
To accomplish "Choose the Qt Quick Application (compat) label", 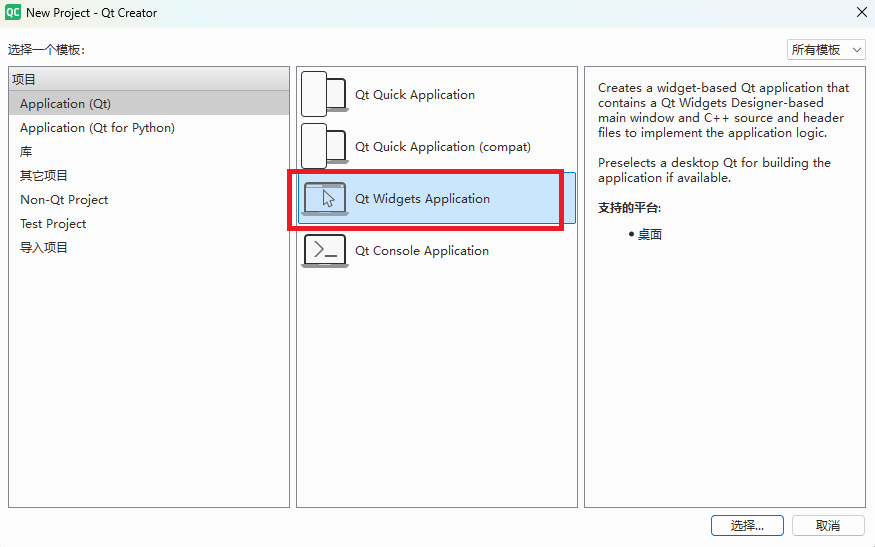I will (x=443, y=146).
